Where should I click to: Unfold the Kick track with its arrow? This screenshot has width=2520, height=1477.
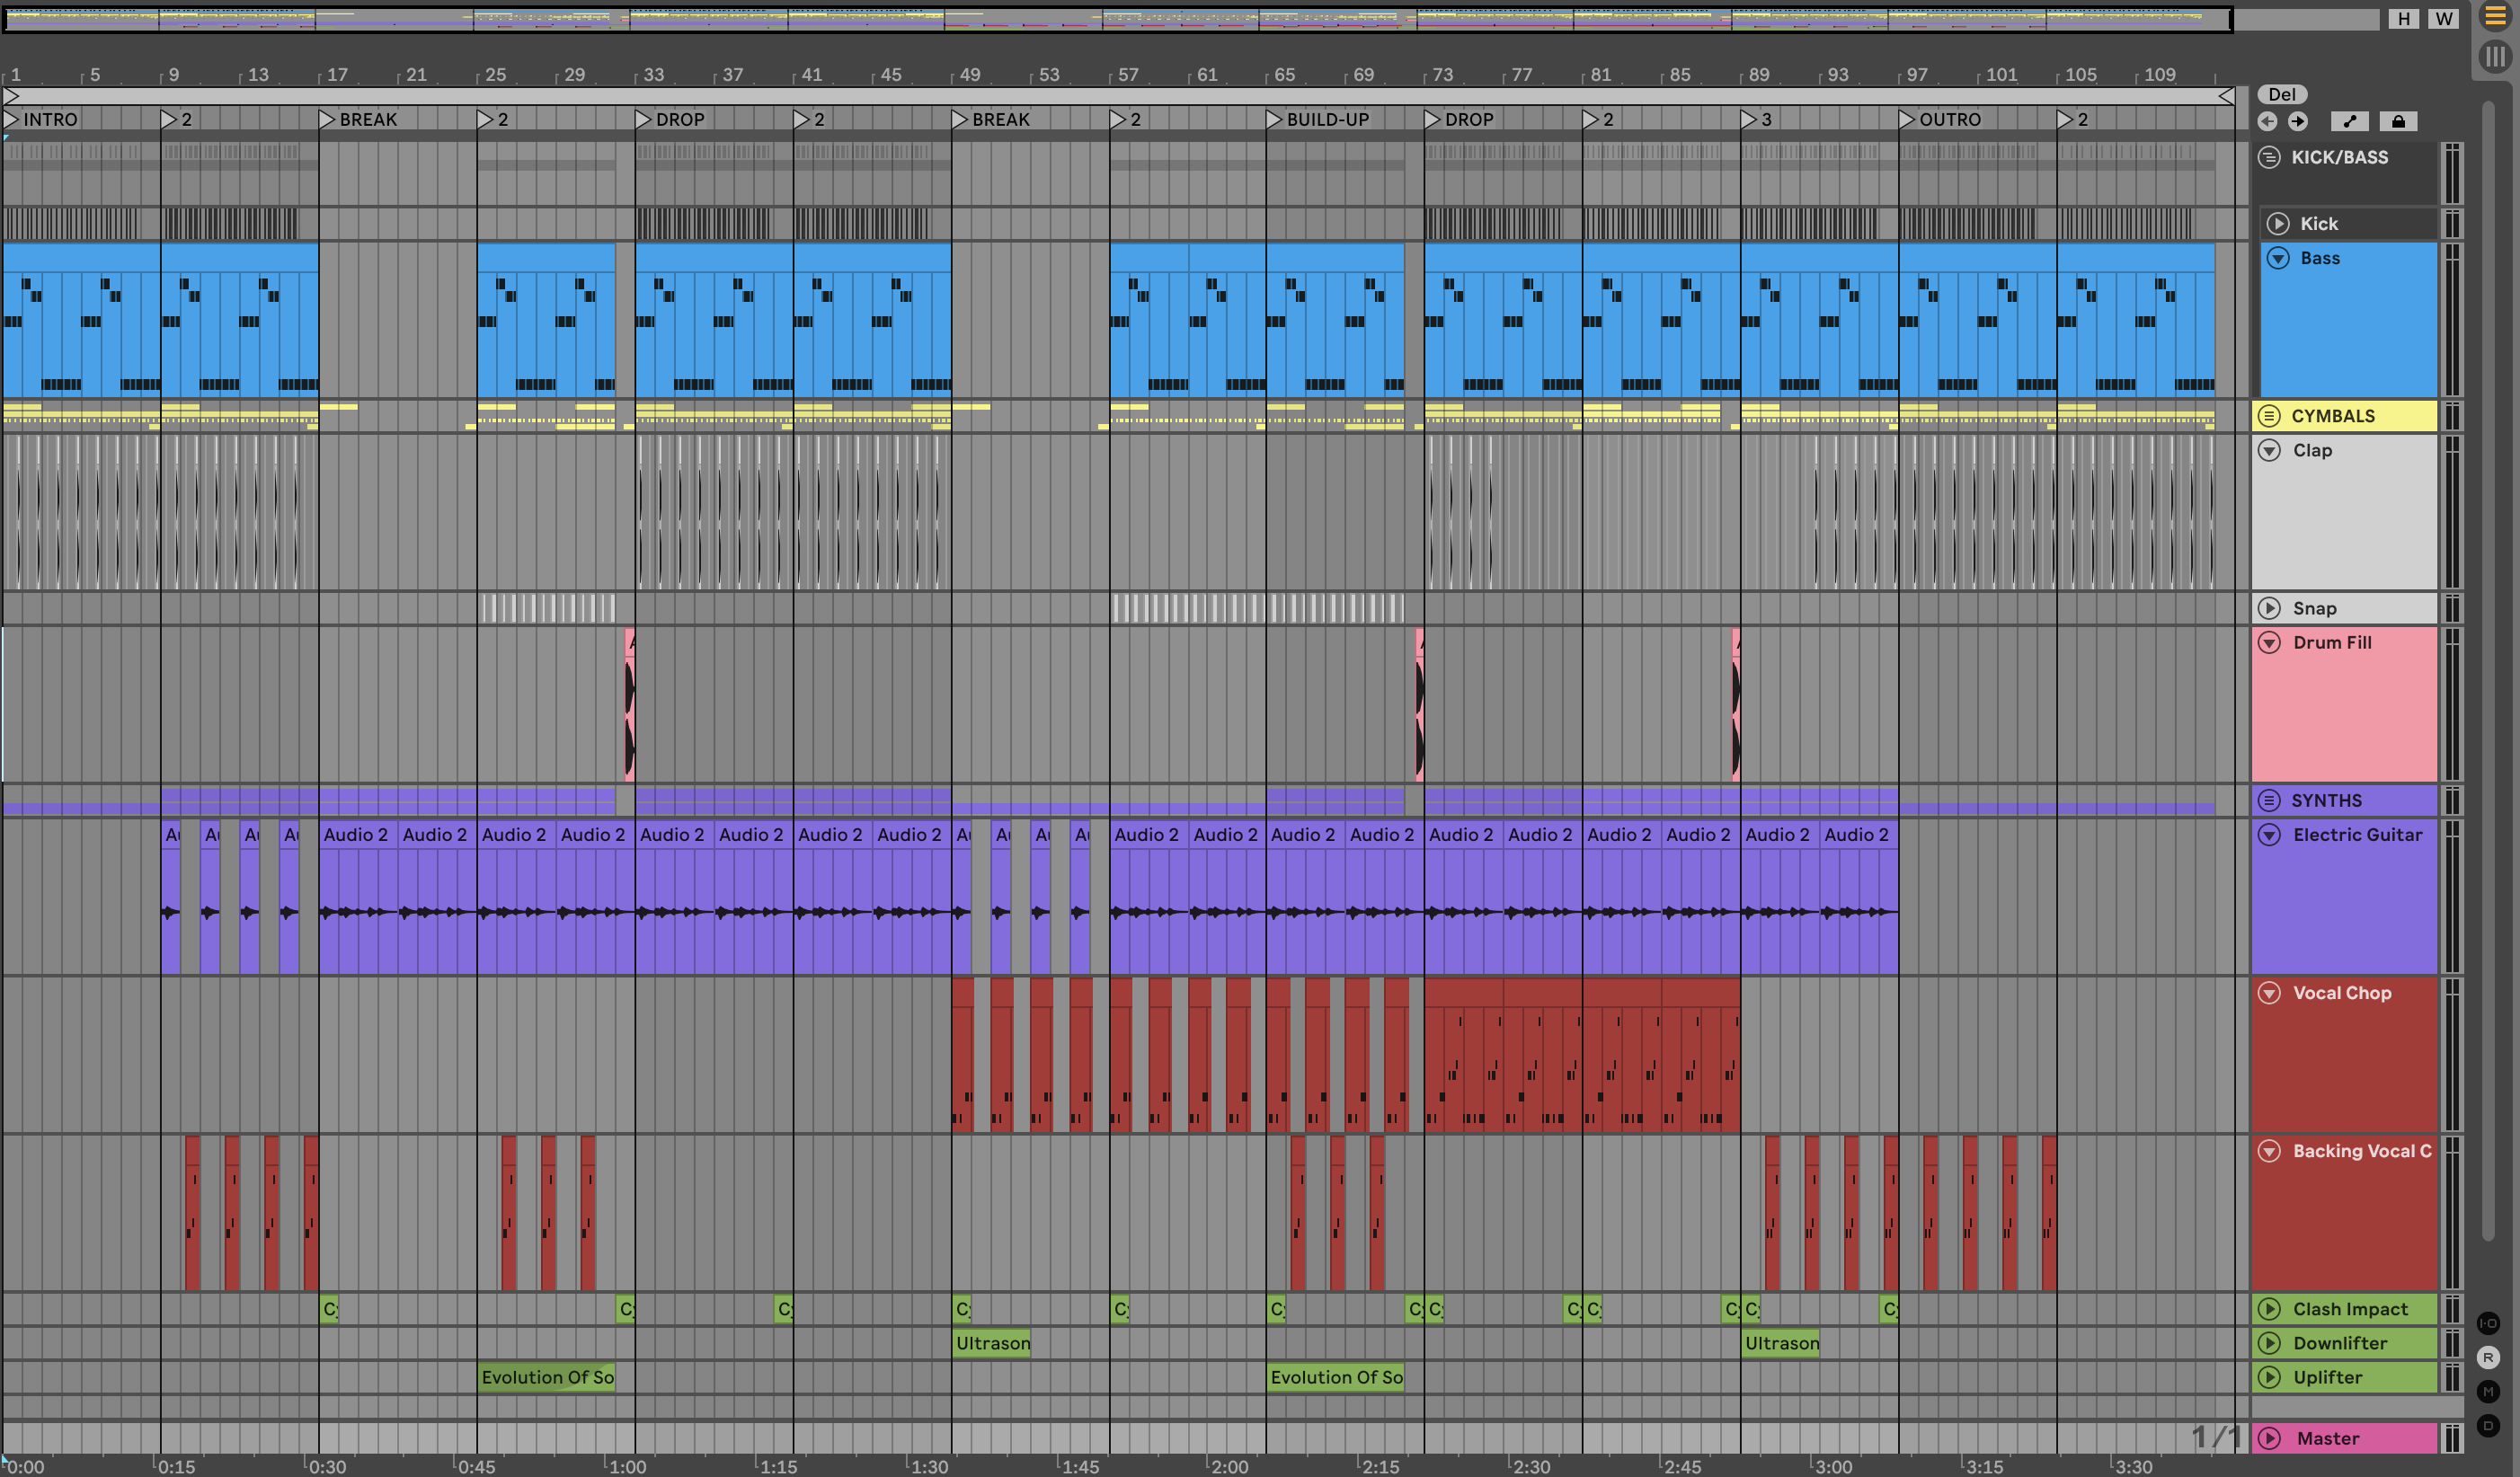(2278, 224)
